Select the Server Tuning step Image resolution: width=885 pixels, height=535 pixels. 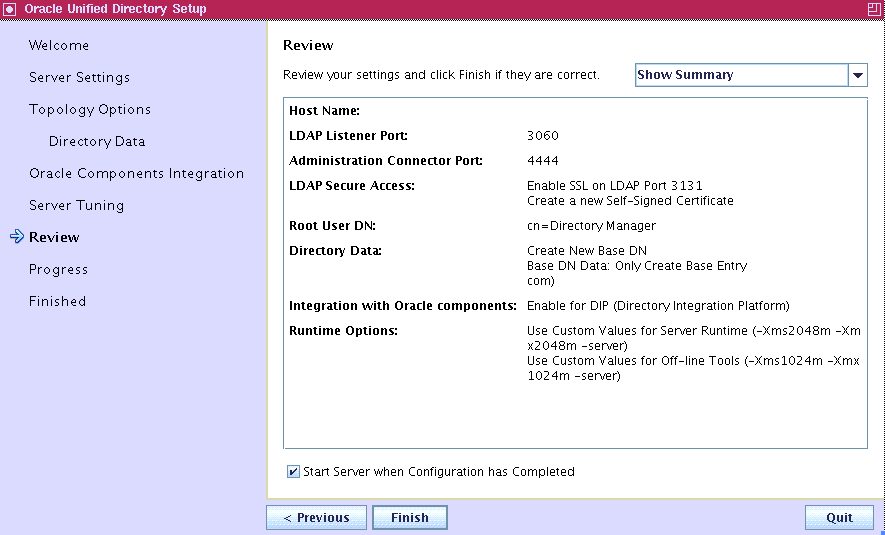click(x=76, y=205)
